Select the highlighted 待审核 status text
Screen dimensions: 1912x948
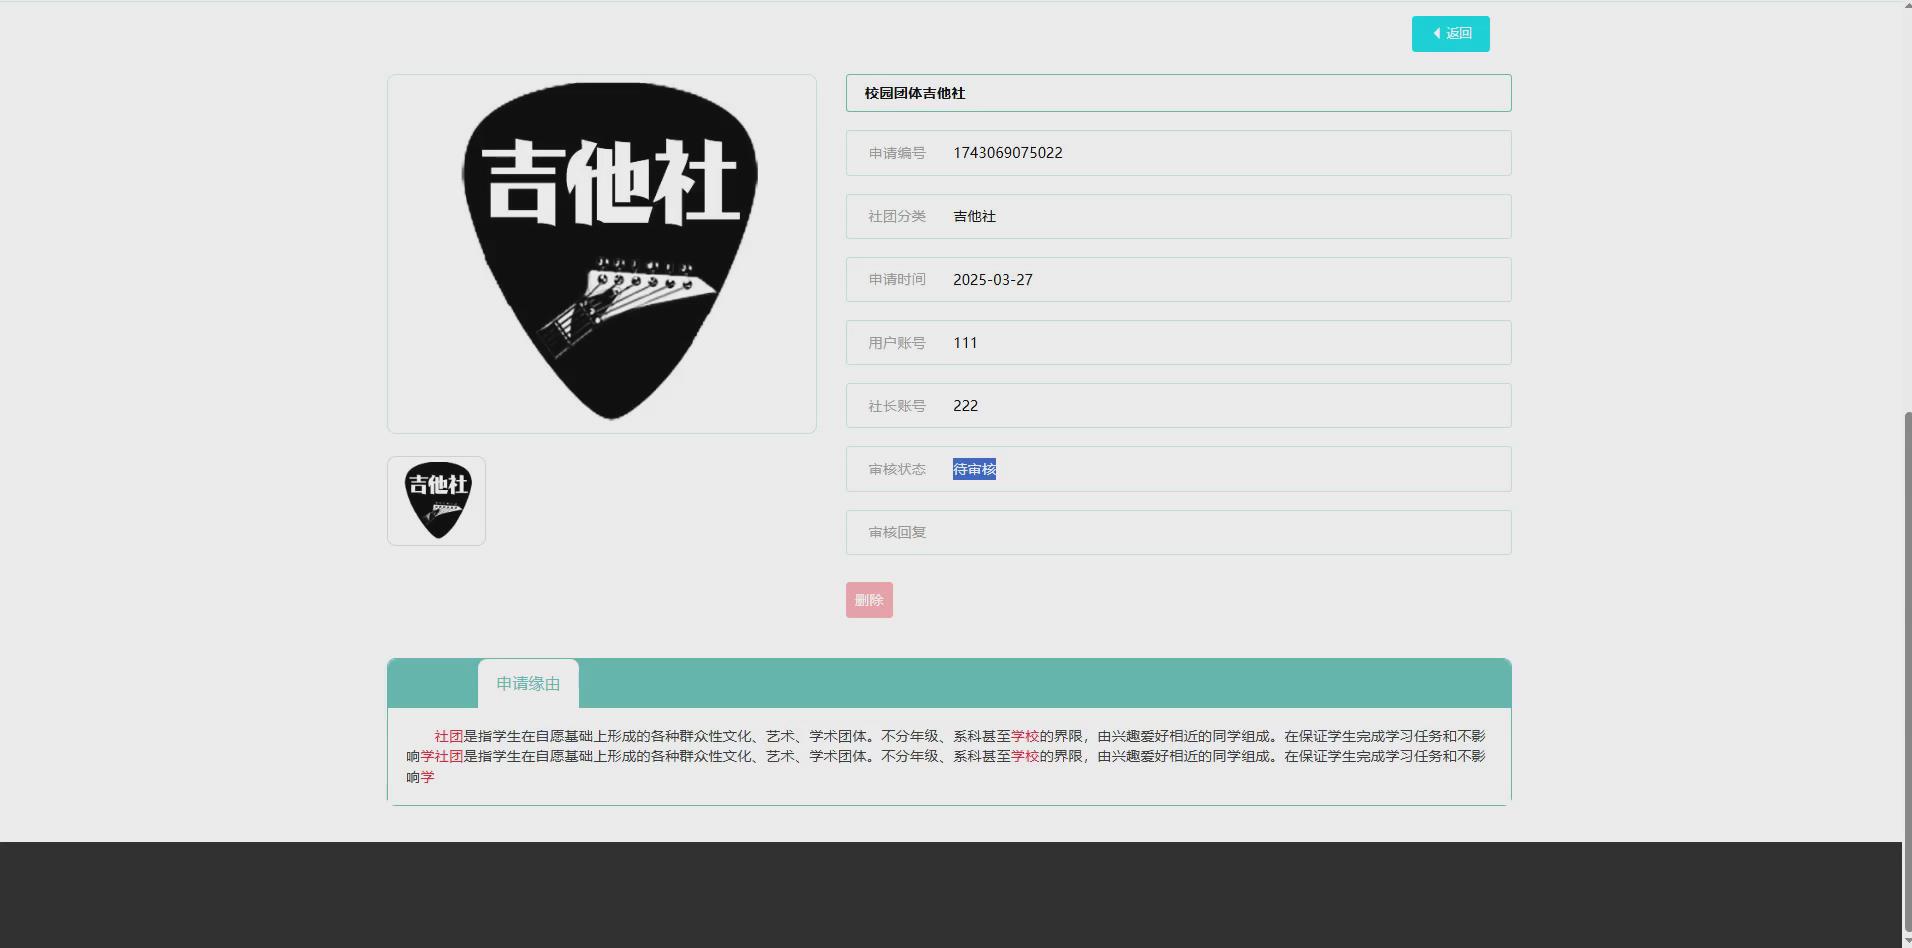point(973,469)
